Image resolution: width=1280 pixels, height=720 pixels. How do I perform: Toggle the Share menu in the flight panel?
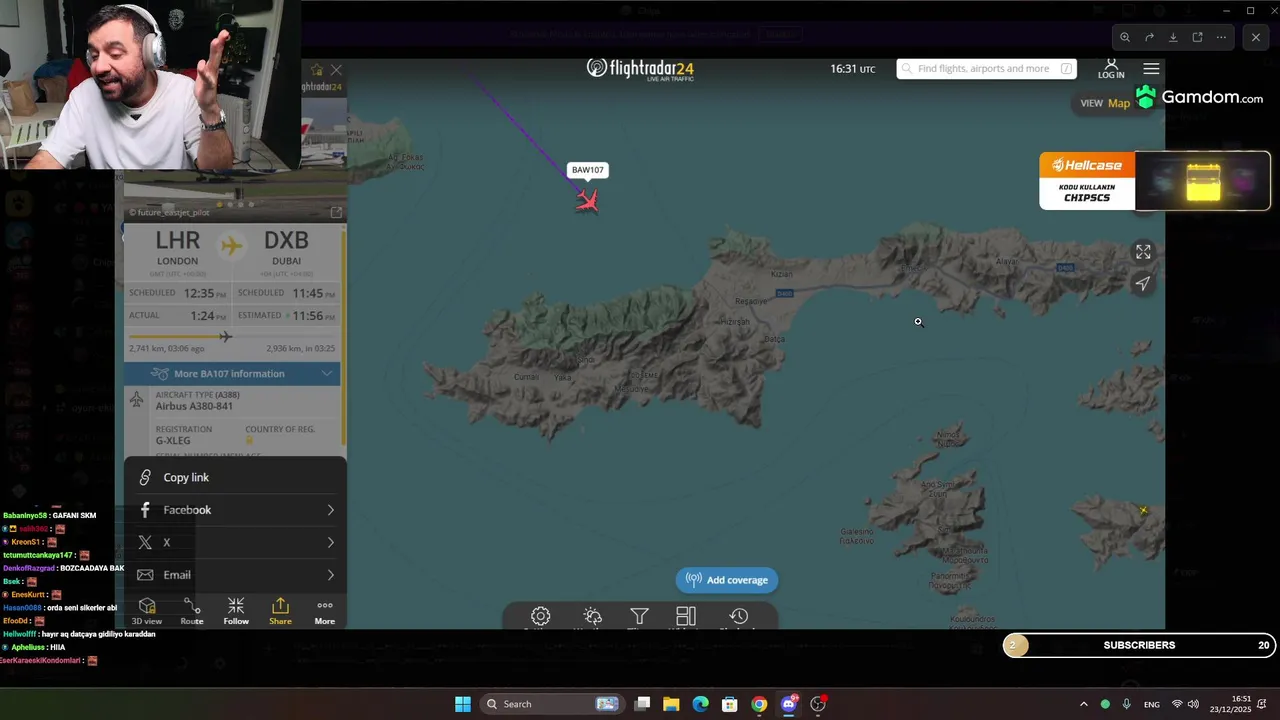point(280,611)
